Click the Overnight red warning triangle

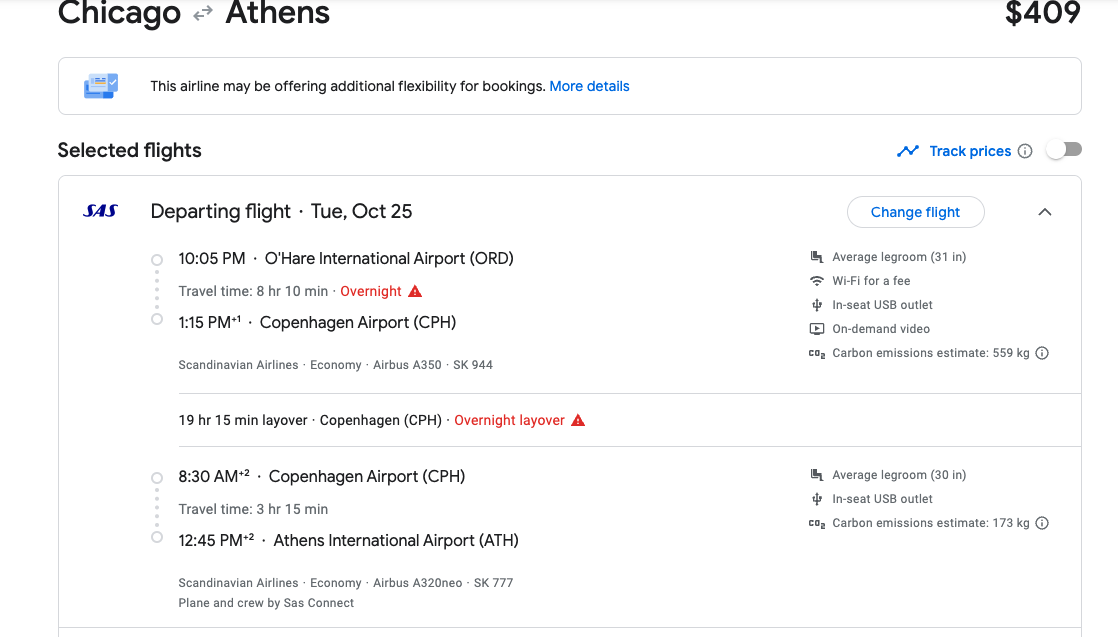pyautogui.click(x=415, y=291)
